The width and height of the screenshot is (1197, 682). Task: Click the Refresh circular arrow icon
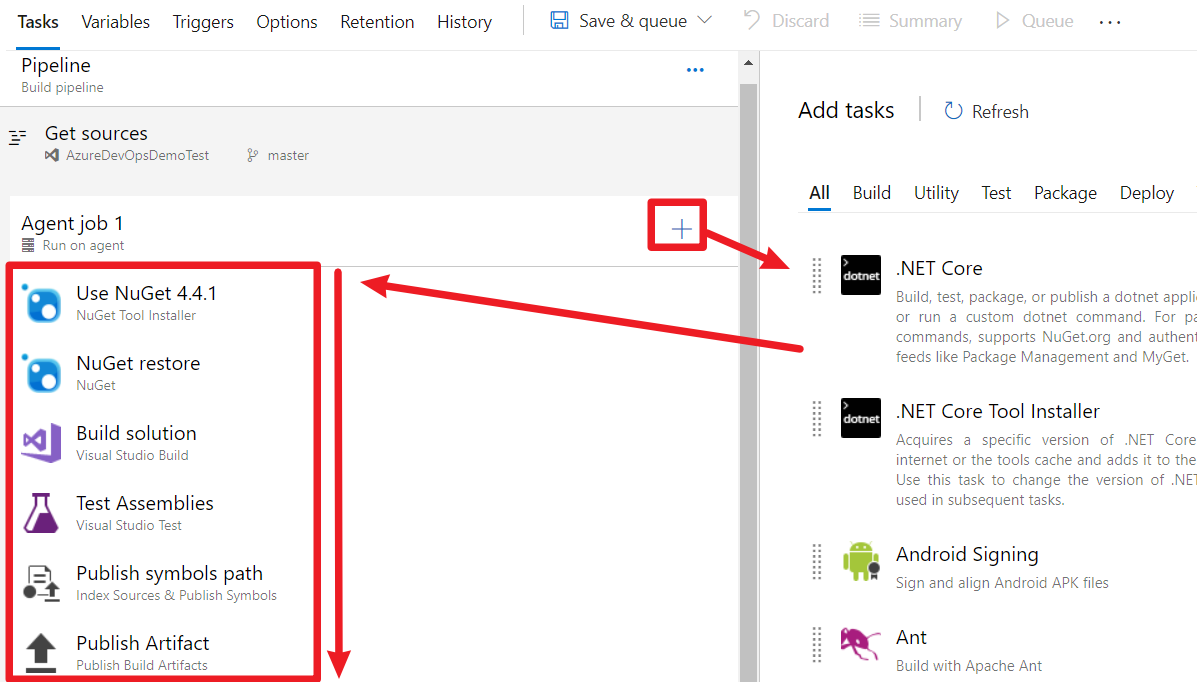pos(953,111)
